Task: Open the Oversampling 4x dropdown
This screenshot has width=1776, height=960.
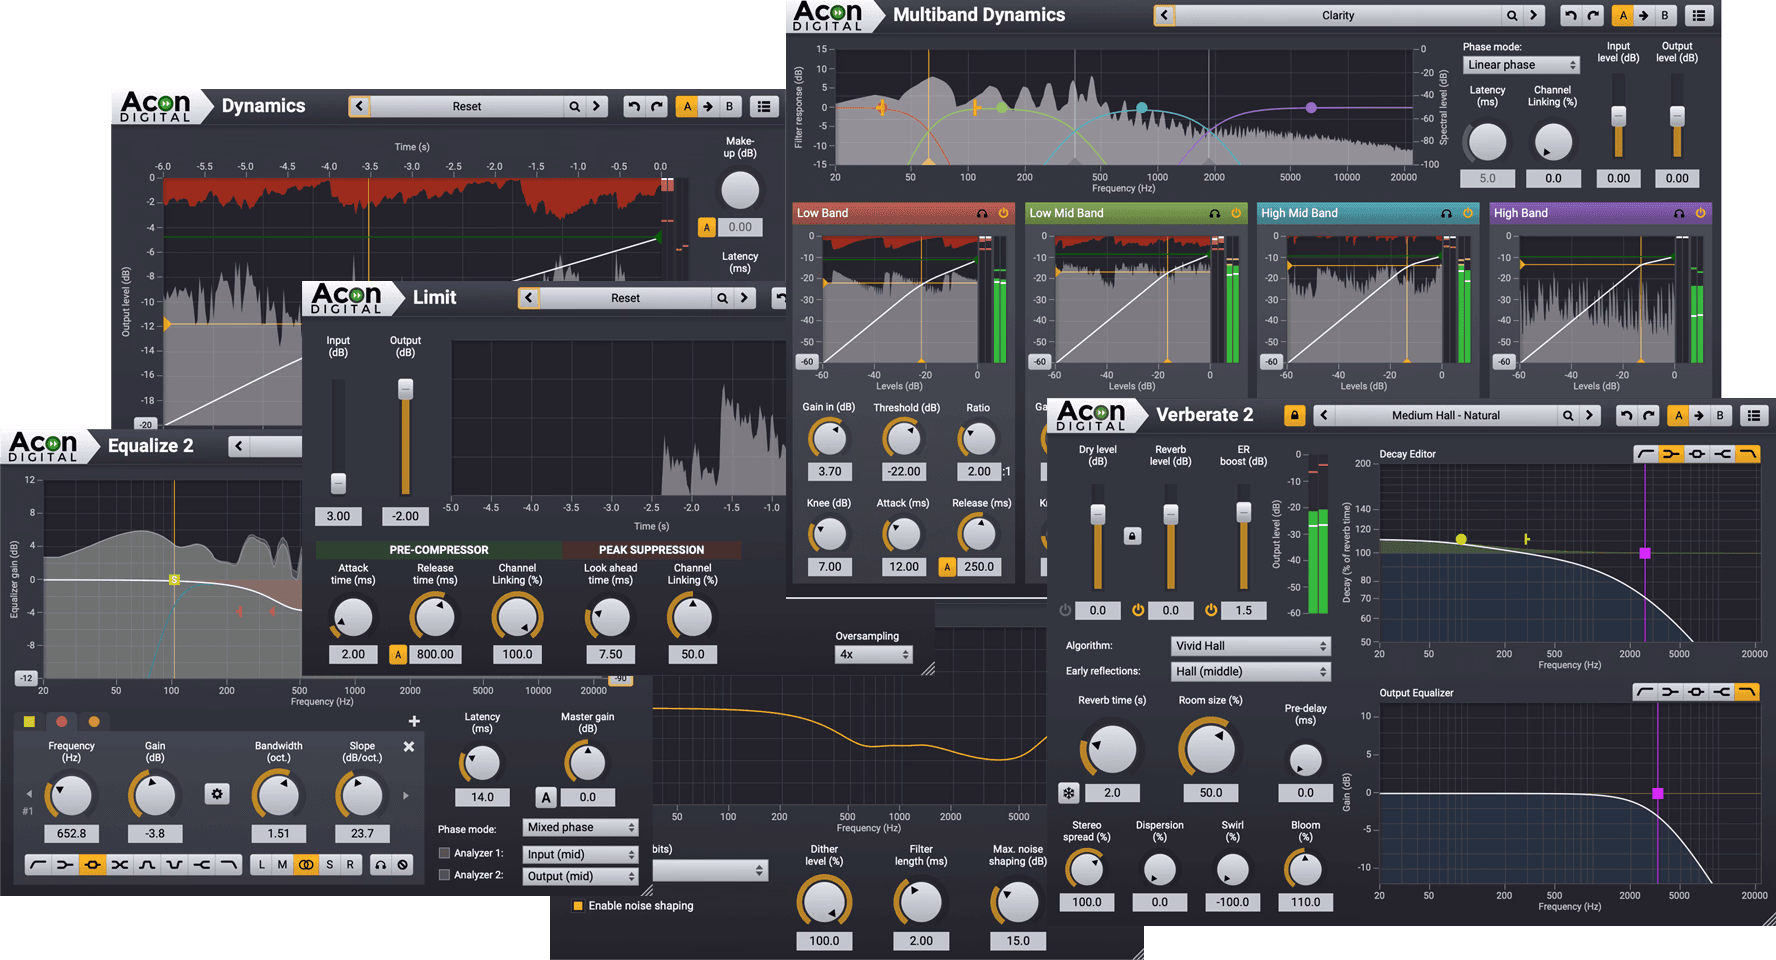Action: tap(874, 655)
